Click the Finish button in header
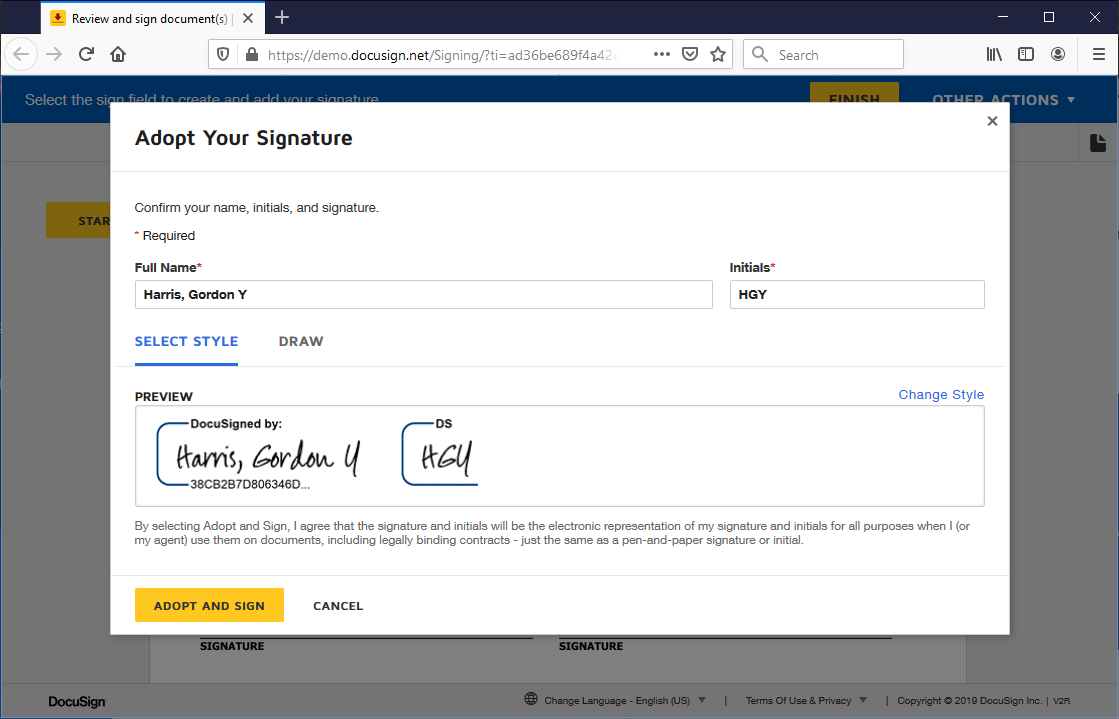Image resolution: width=1119 pixels, height=719 pixels. (854, 94)
